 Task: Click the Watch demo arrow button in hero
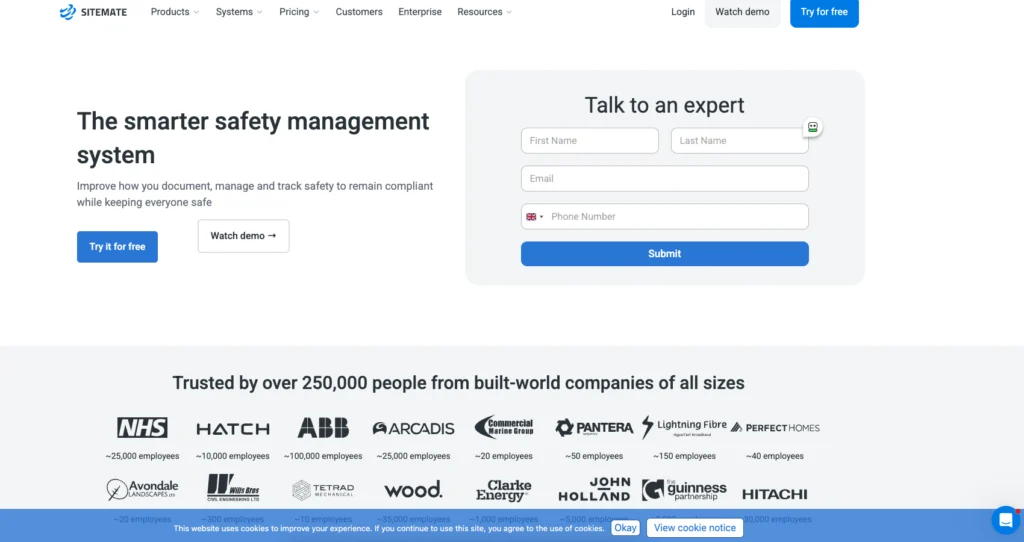244,236
